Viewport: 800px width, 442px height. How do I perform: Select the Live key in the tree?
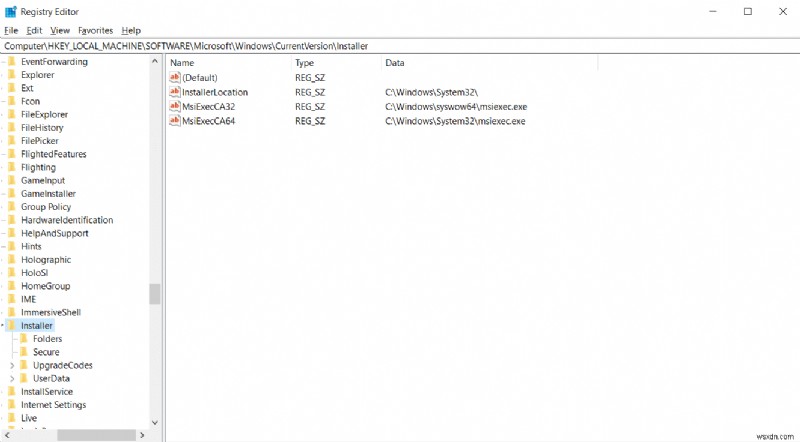(29, 418)
